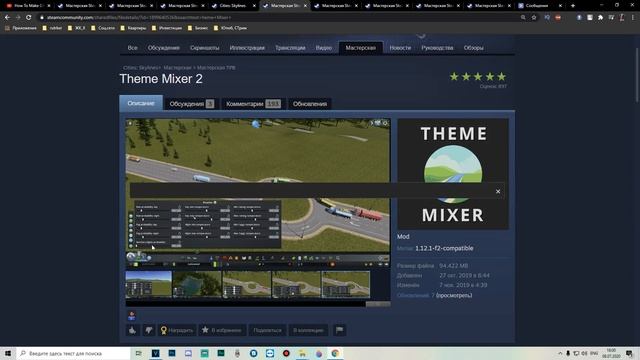Click the Наградить award button

pos(177,330)
